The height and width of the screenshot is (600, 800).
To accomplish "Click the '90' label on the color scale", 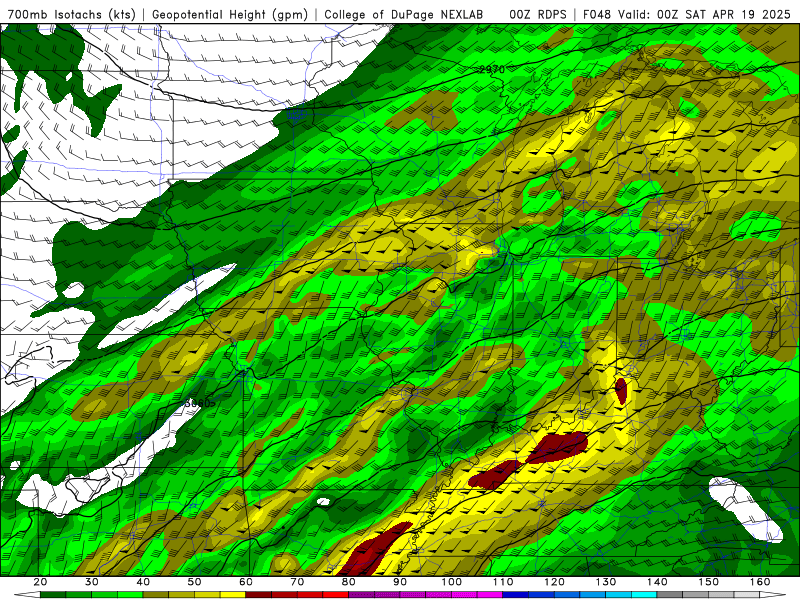I will tap(401, 582).
